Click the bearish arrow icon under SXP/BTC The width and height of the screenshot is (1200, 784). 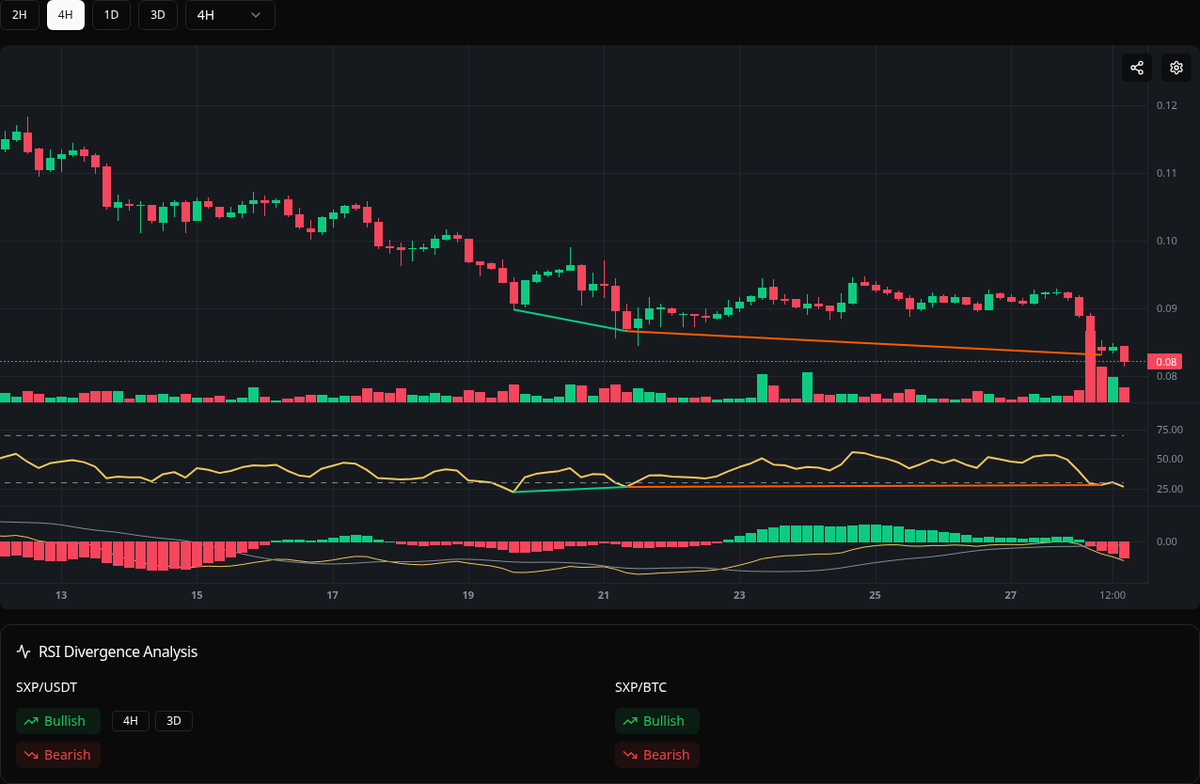(x=630, y=755)
